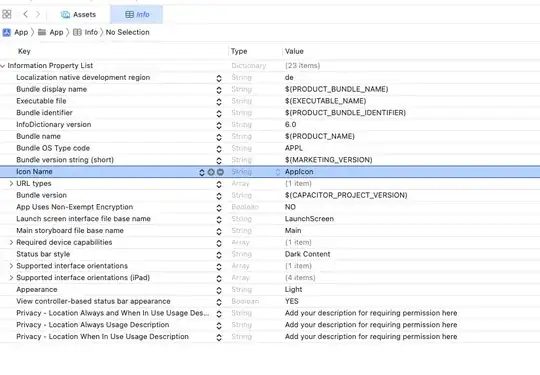Go forward with the right navigation arrow
The image size is (540, 375).
38,14
